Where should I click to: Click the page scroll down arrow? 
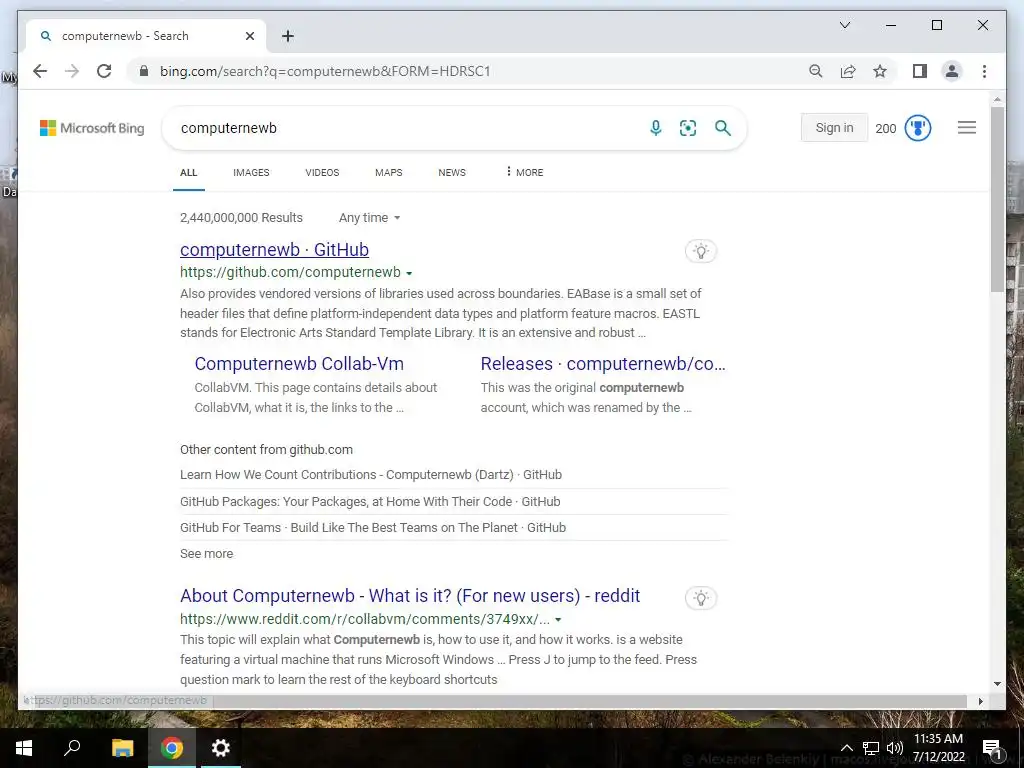click(997, 684)
